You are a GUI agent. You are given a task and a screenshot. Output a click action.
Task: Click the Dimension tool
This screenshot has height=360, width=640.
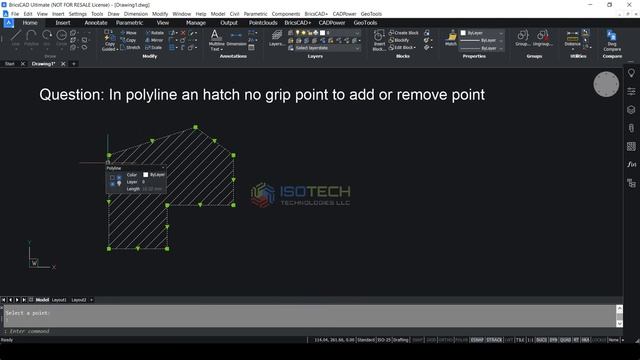tap(236, 39)
